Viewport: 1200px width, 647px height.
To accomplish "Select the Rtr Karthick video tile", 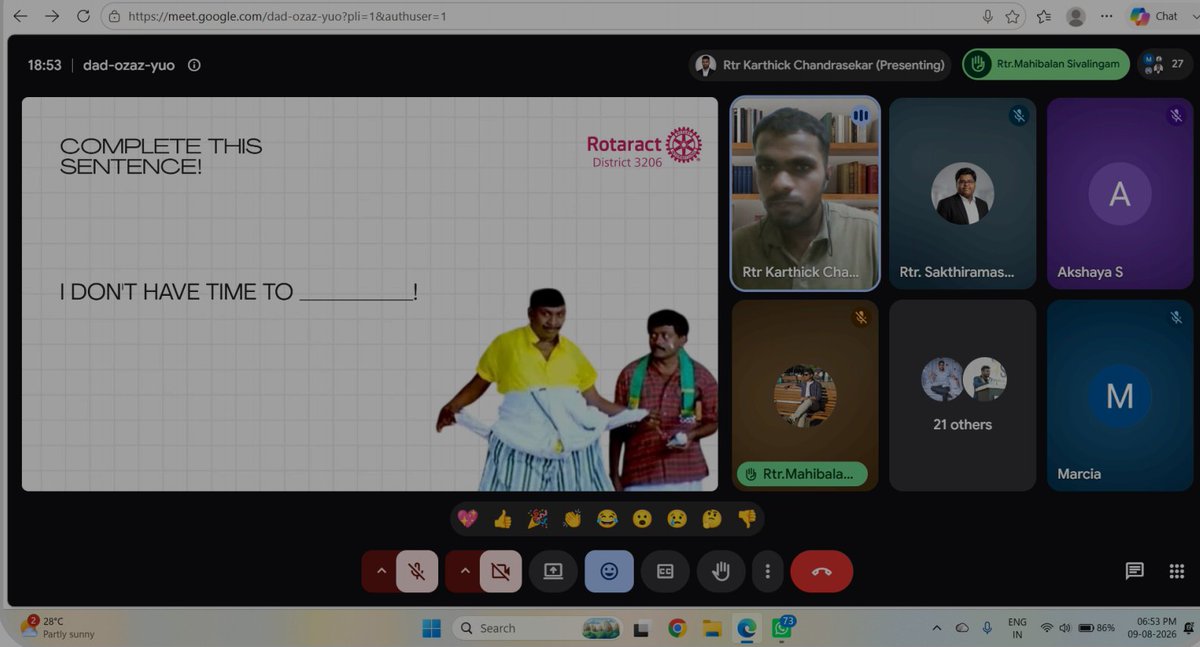I will click(x=805, y=193).
